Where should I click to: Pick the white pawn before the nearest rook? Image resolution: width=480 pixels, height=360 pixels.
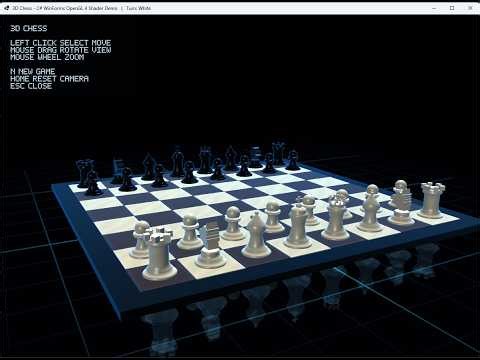coord(141,239)
